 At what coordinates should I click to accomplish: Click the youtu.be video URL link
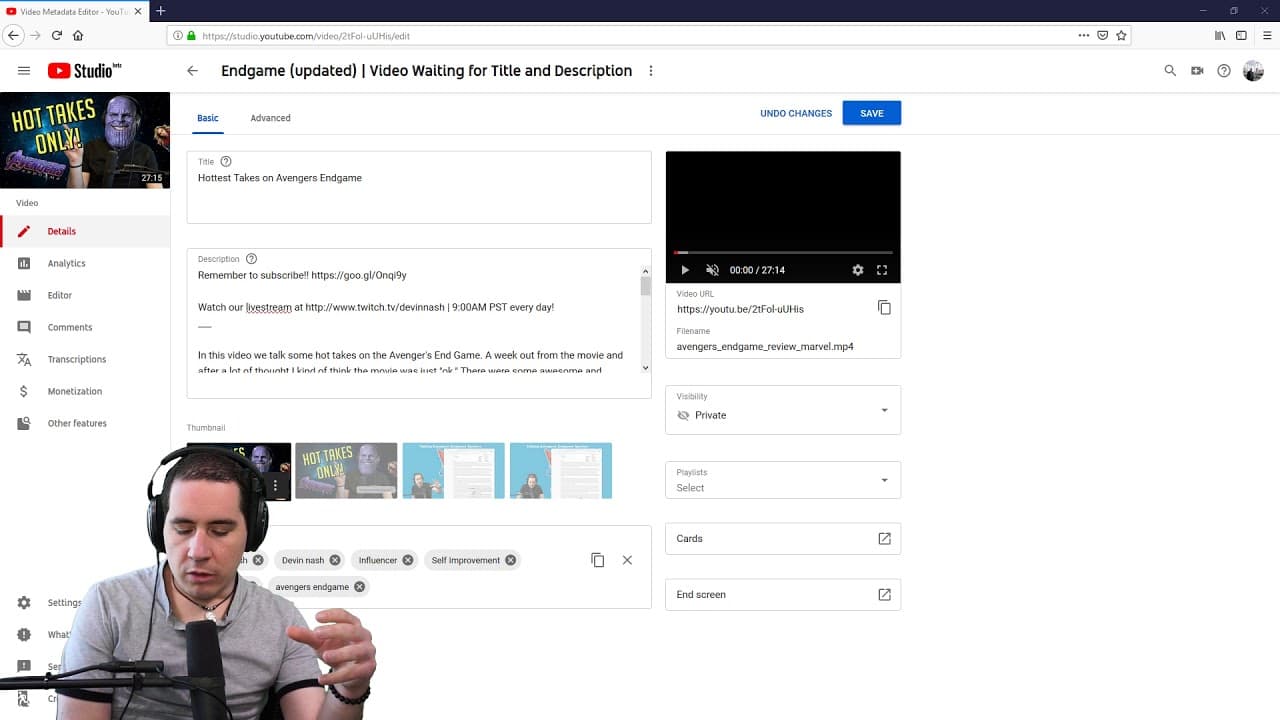[x=740, y=309]
